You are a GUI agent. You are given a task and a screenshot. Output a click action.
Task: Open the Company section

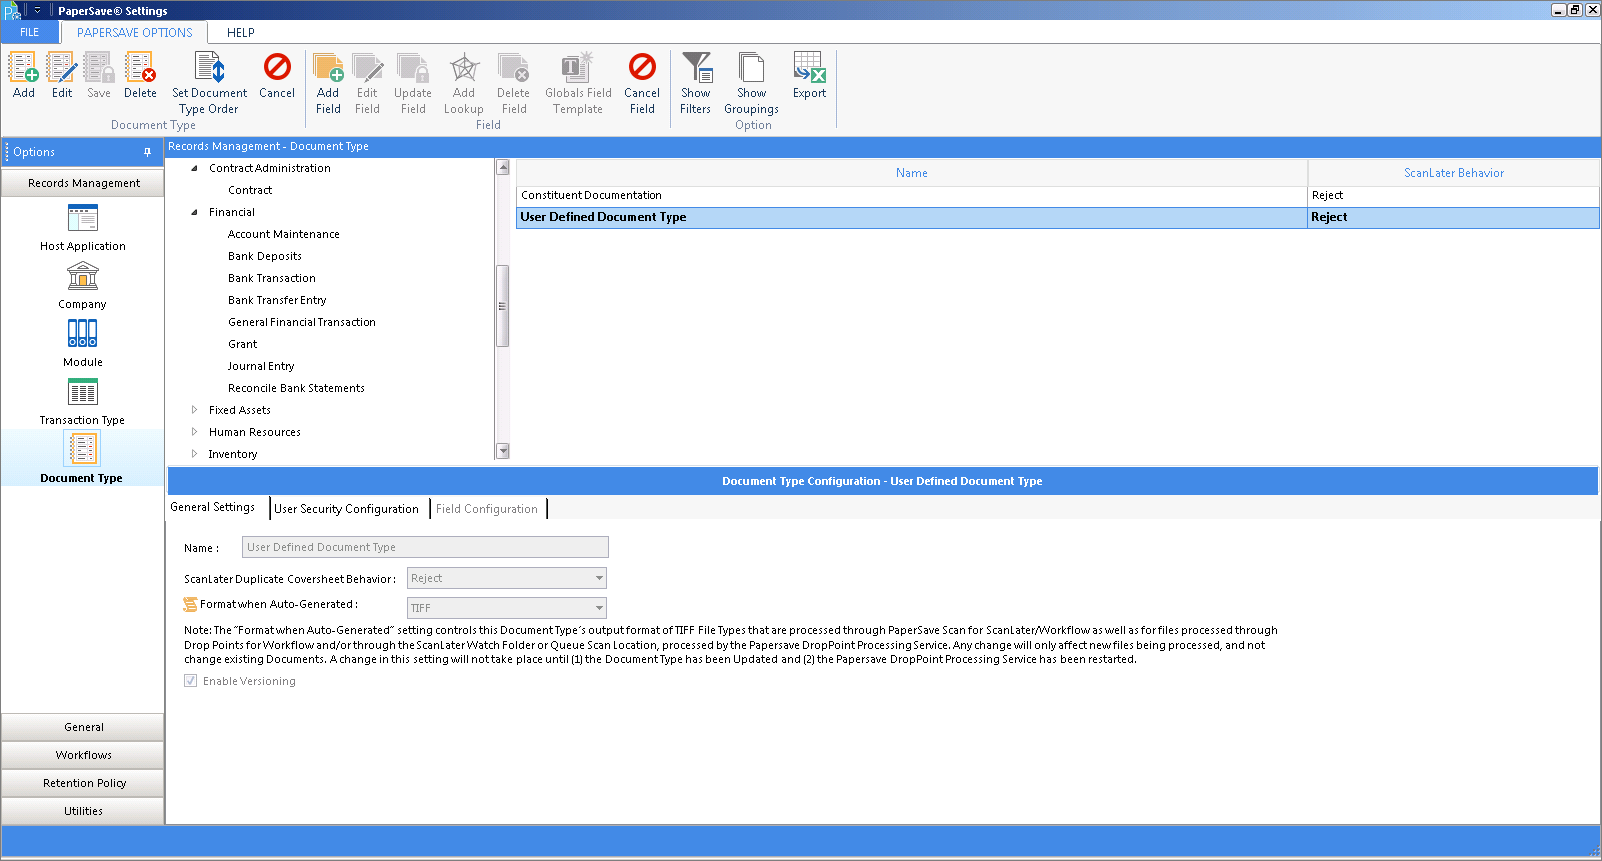(83, 286)
